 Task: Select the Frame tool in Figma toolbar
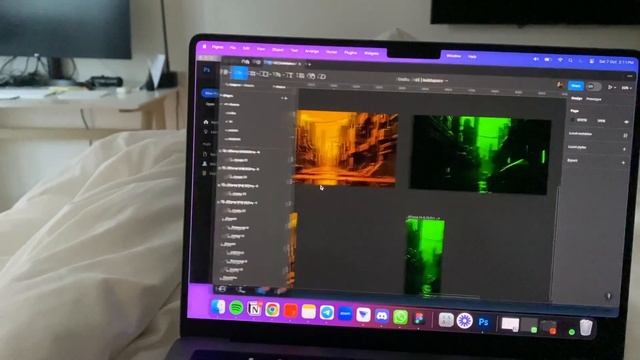[252, 74]
